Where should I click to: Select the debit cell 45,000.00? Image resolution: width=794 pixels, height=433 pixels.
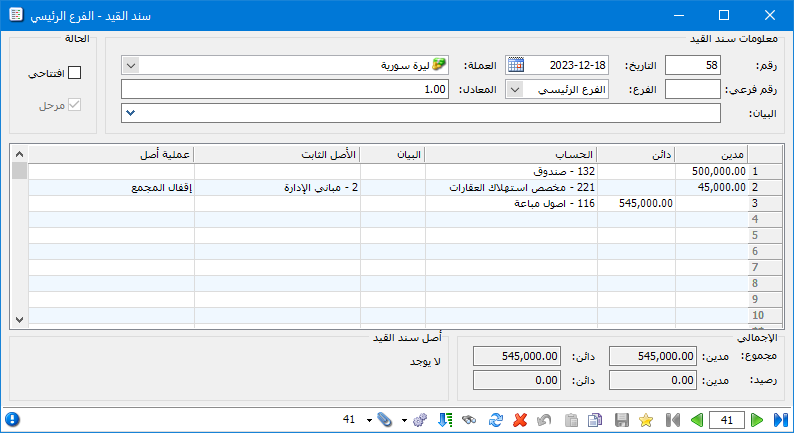711,187
